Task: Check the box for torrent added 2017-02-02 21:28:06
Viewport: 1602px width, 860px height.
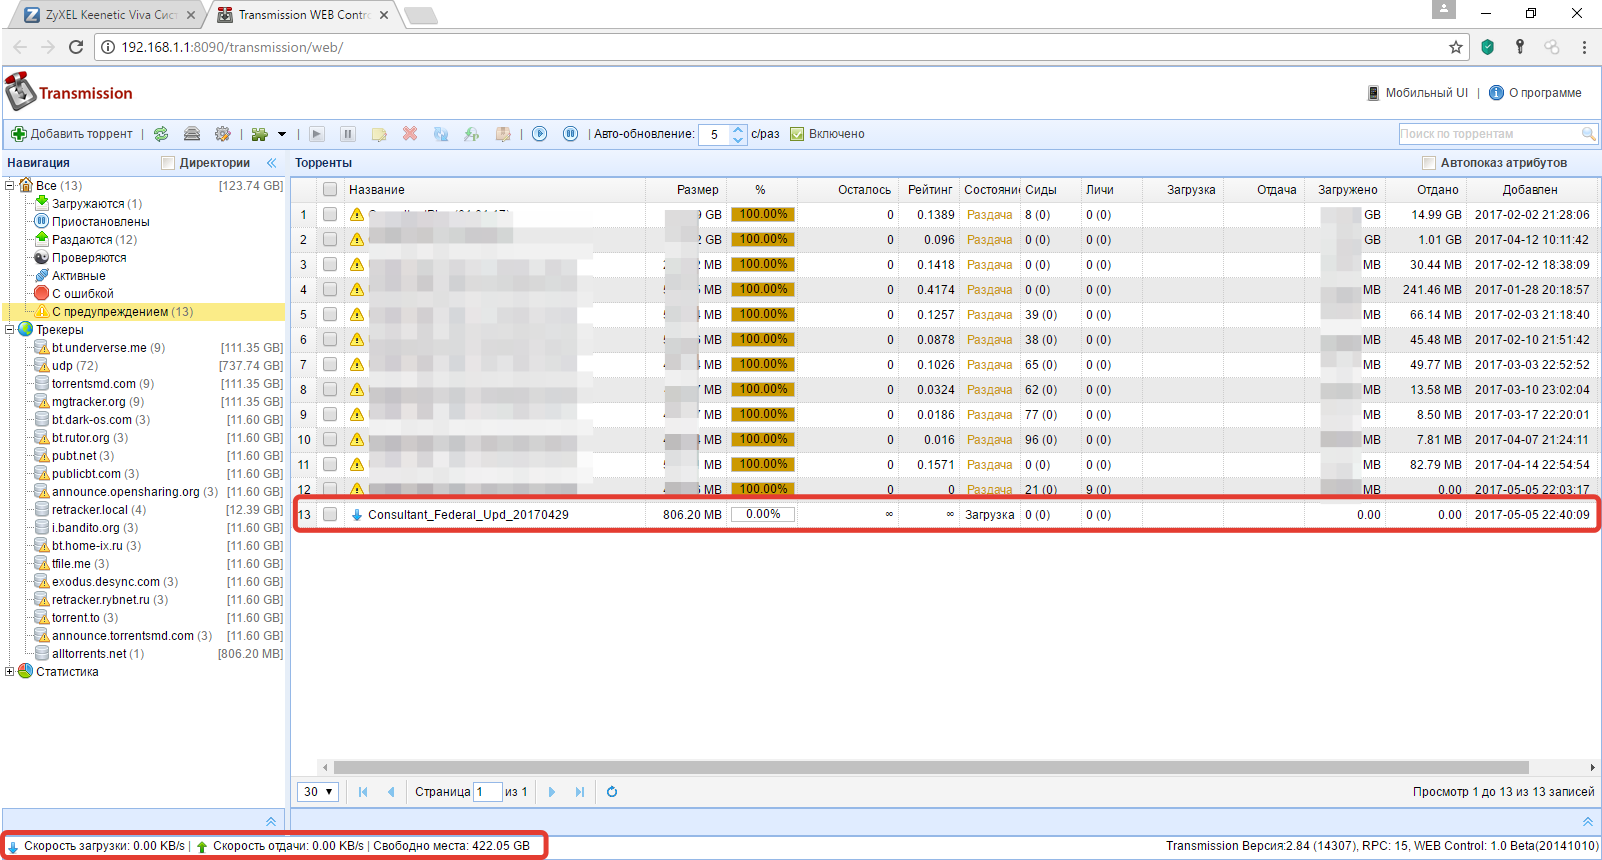Action: [330, 214]
